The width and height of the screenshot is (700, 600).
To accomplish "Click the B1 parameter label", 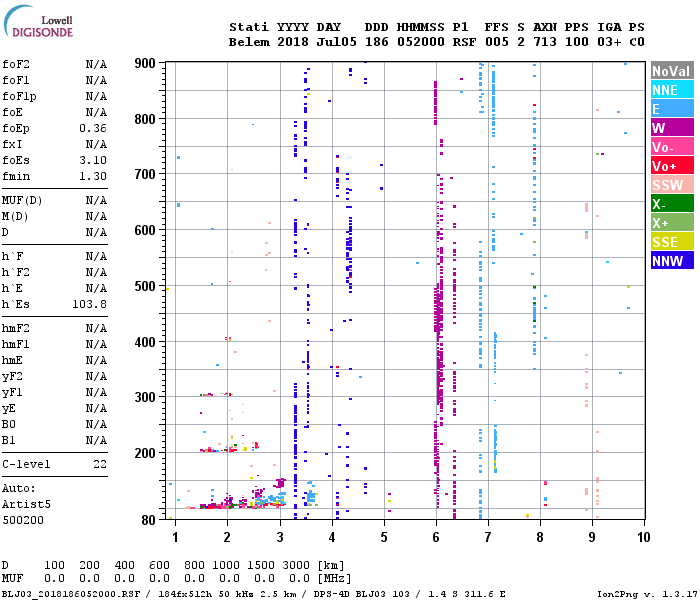I will pos(9,441).
